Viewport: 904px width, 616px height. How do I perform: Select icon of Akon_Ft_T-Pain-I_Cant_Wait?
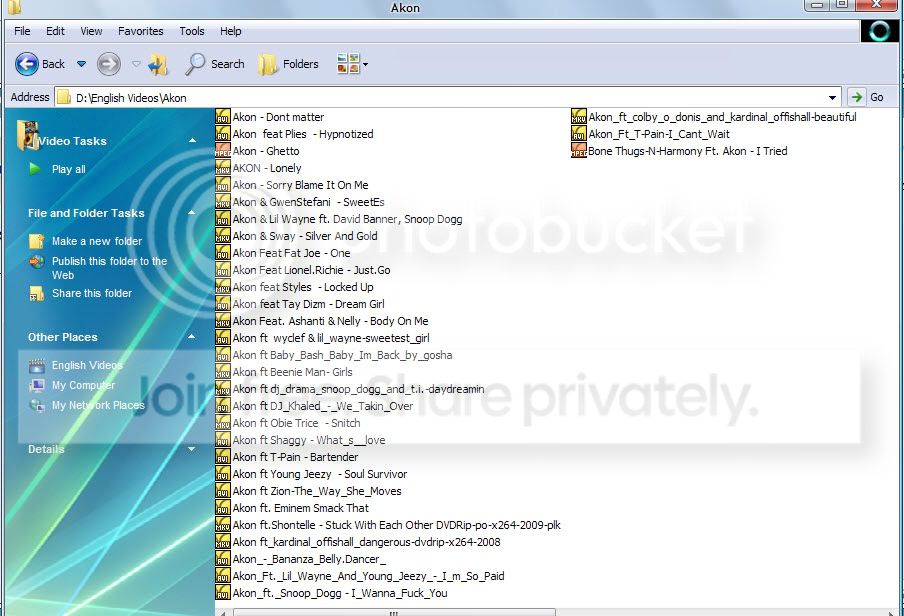coord(579,134)
